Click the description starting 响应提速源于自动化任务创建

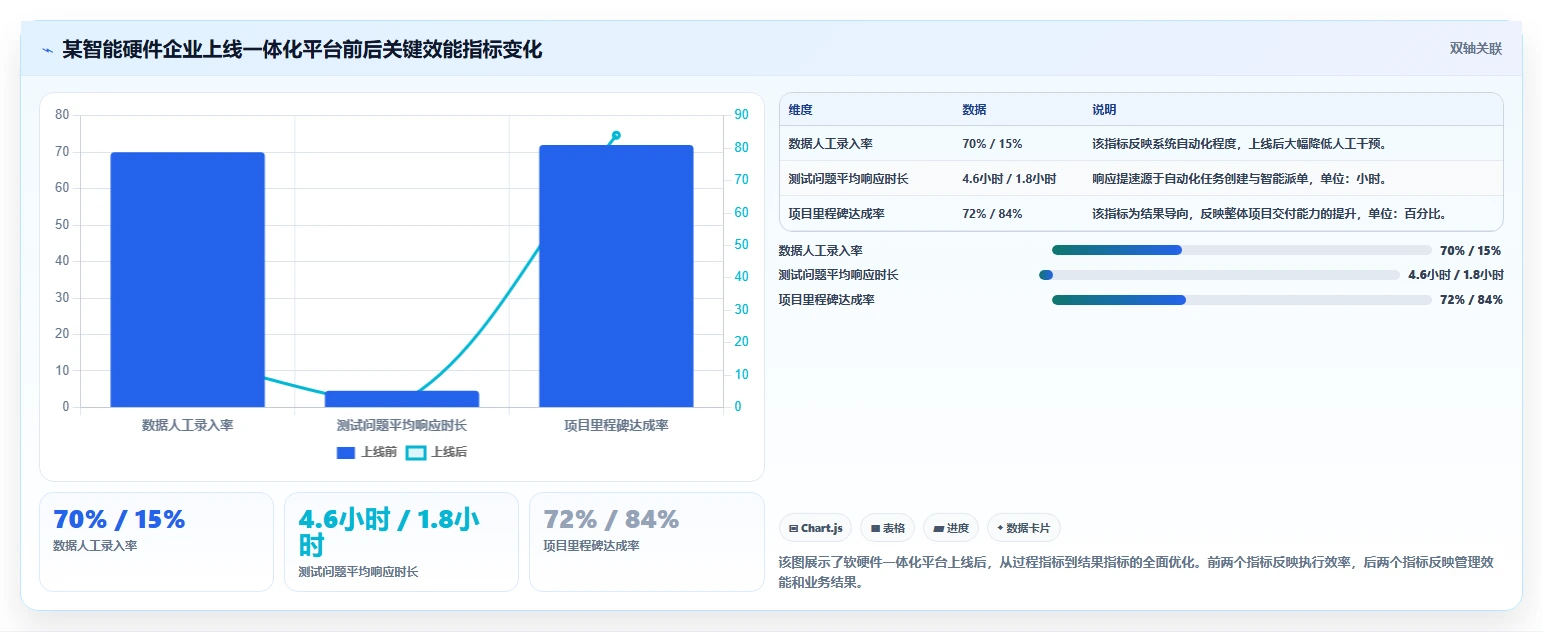click(x=1239, y=179)
